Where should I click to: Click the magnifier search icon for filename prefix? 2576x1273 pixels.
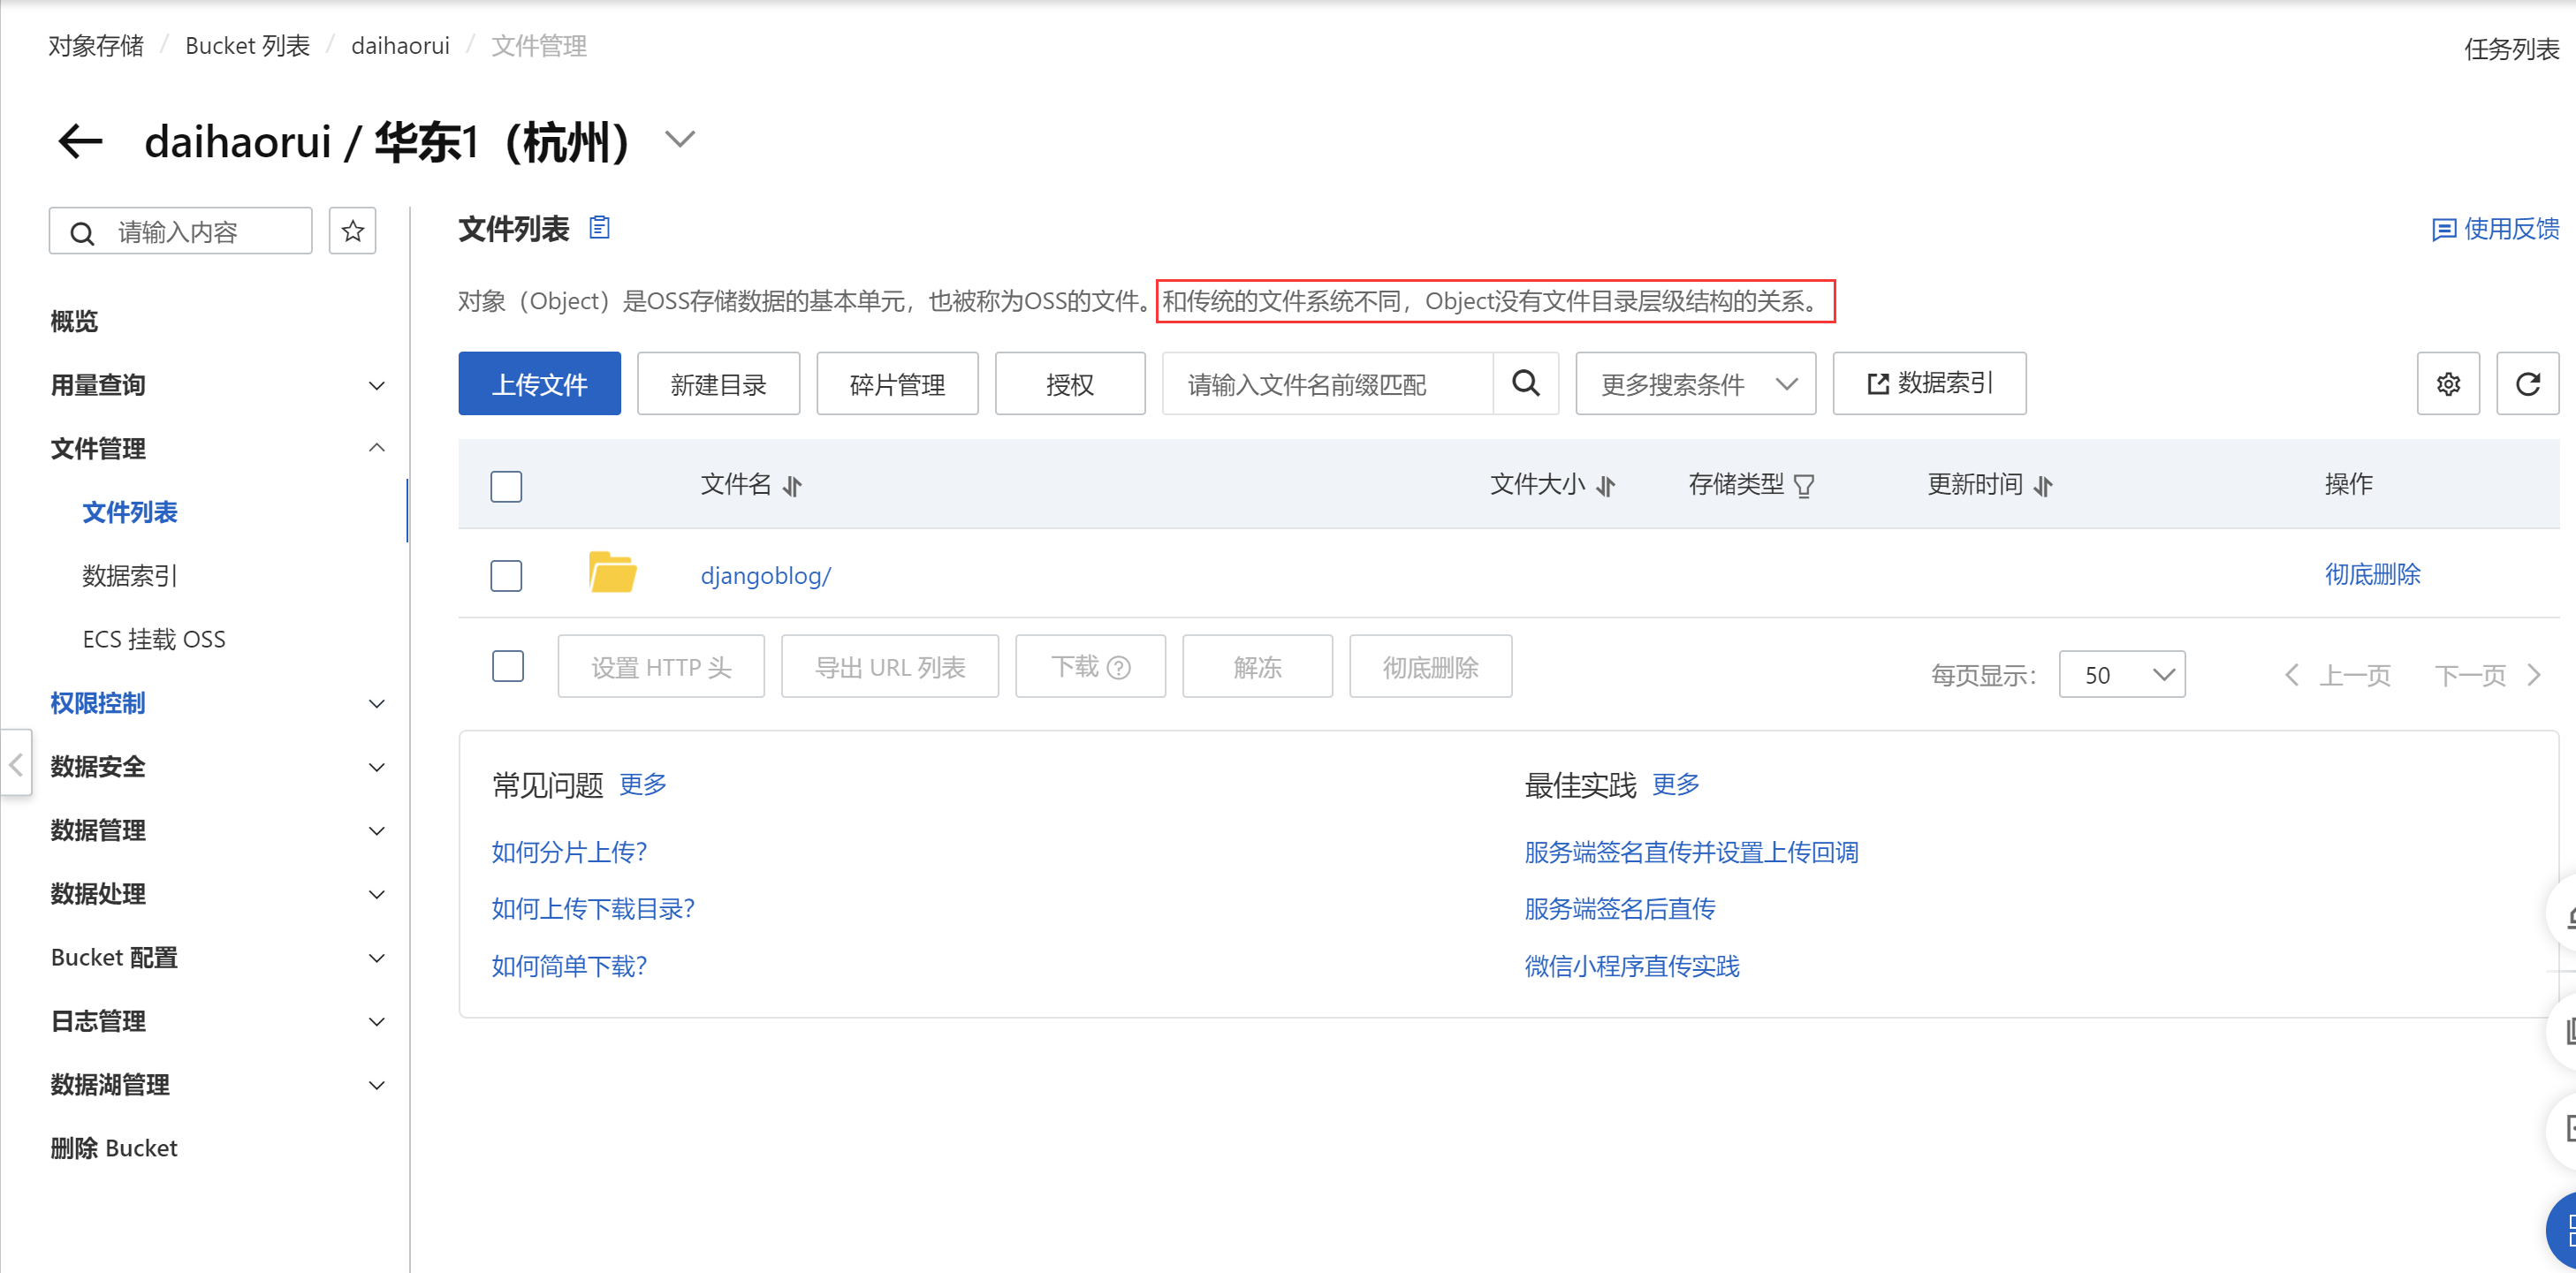1525,383
